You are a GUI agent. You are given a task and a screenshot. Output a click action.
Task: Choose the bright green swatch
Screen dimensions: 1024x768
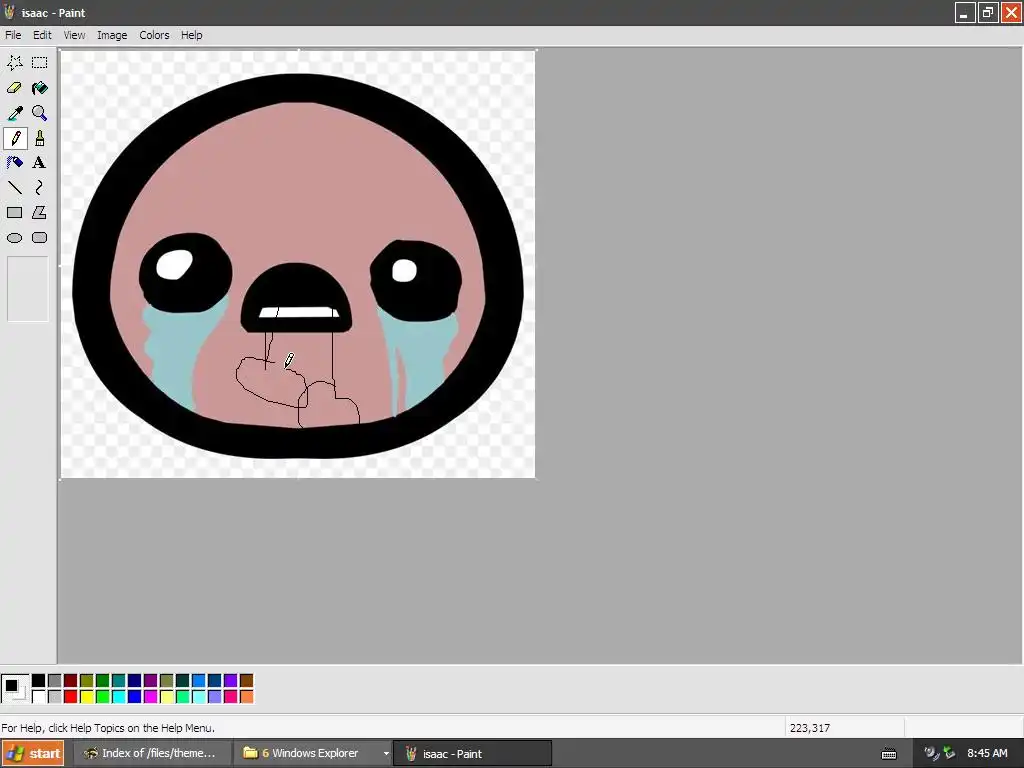coord(103,697)
